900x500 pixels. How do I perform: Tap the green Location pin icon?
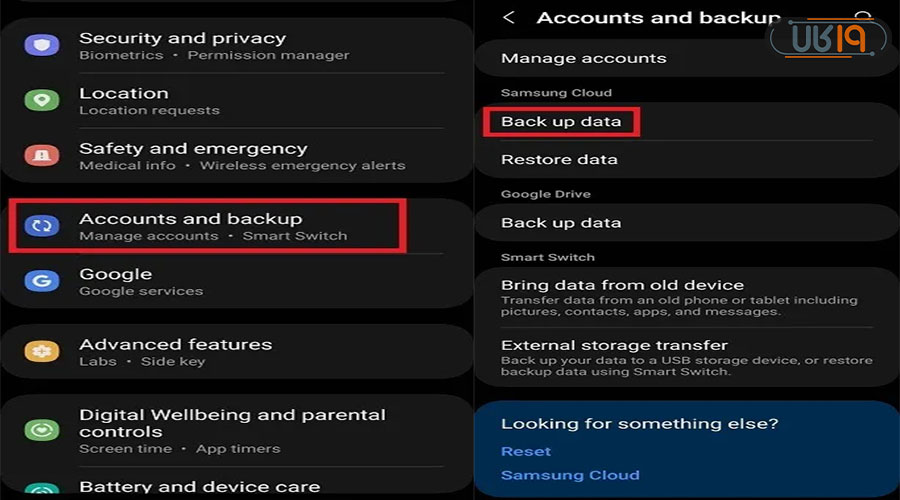click(42, 101)
